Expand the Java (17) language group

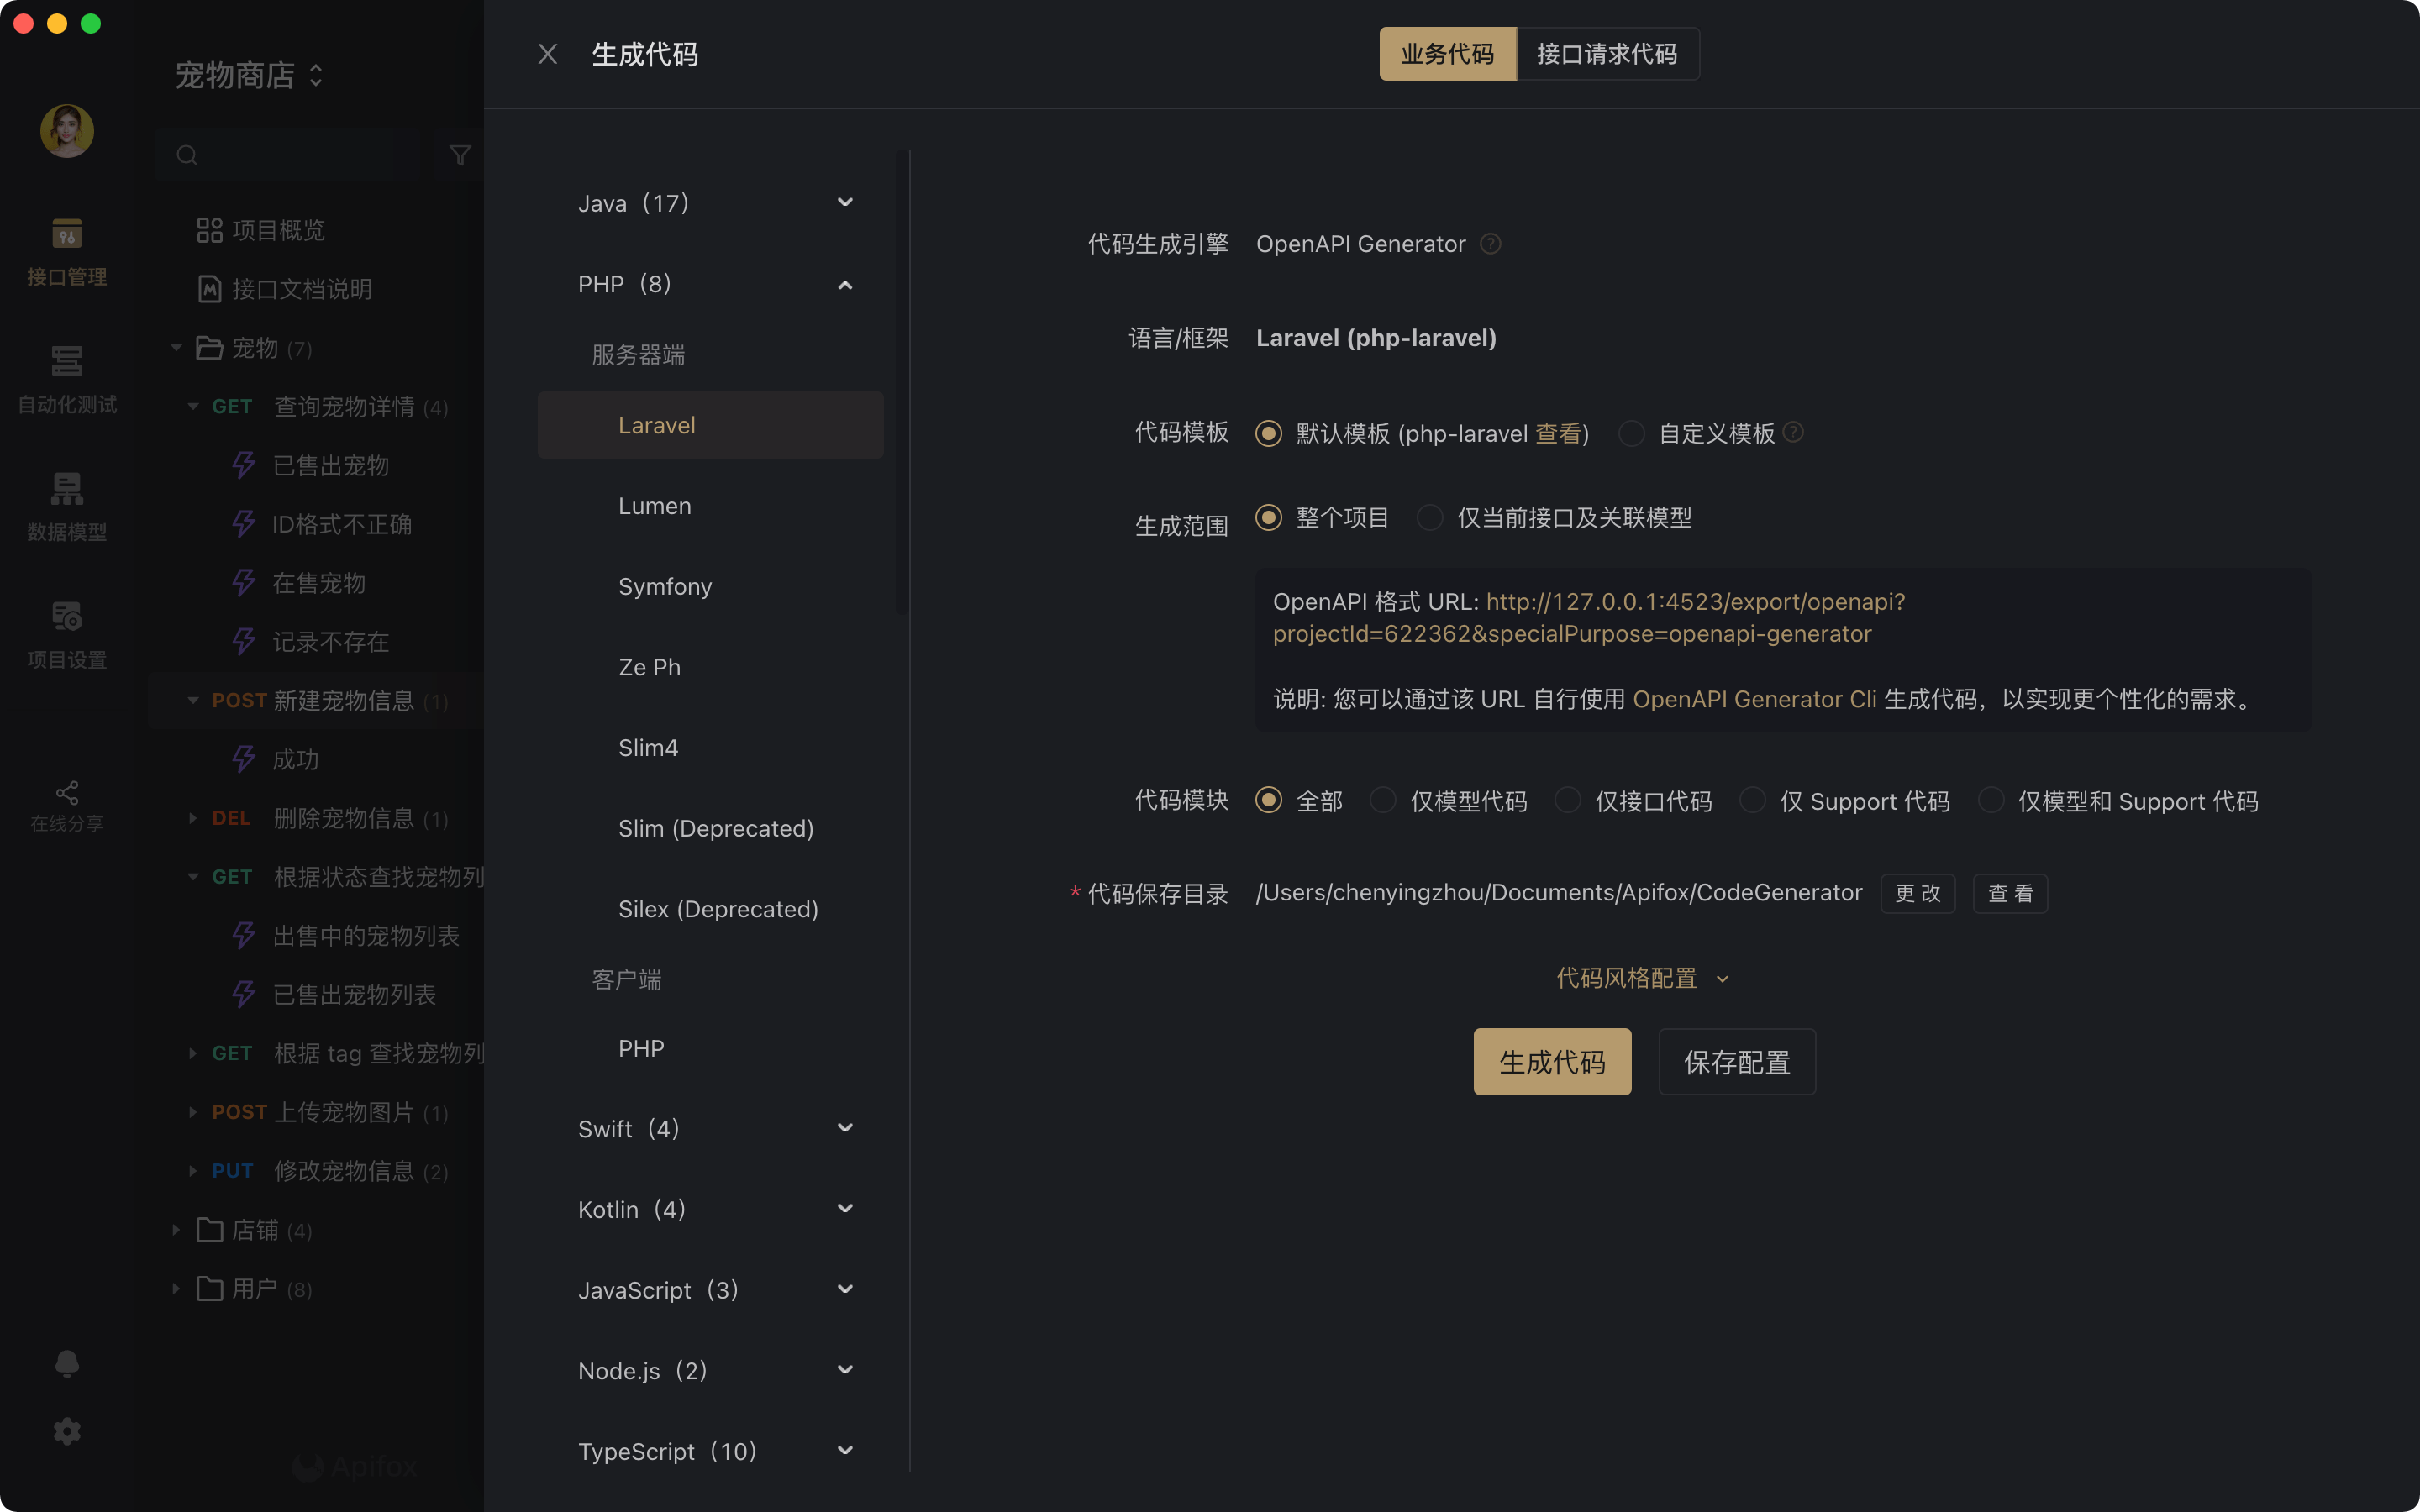tap(845, 203)
